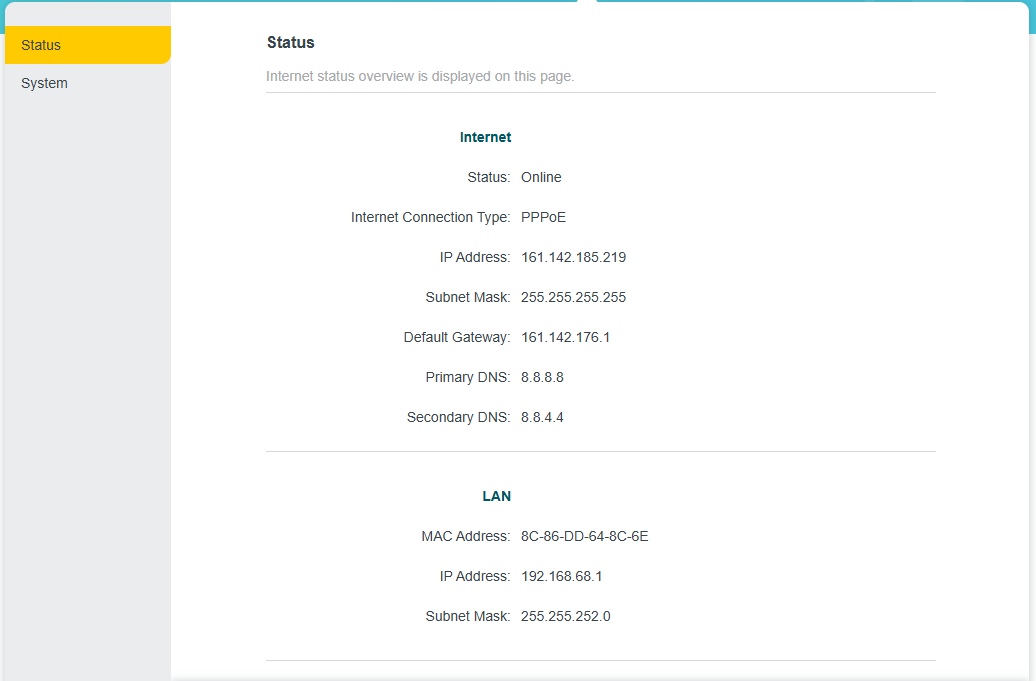Screen dimensions: 1036x681
Task: Select the LAN subnet mask 255.255.252.0
Action: coord(566,616)
